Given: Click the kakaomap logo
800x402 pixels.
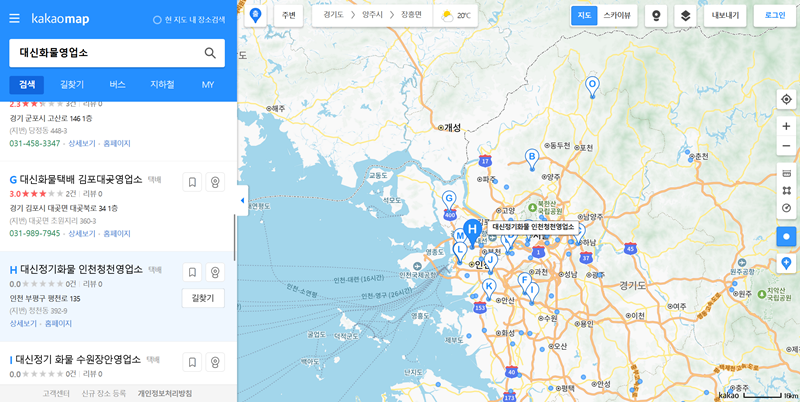Looking at the screenshot, I should (x=60, y=19).
